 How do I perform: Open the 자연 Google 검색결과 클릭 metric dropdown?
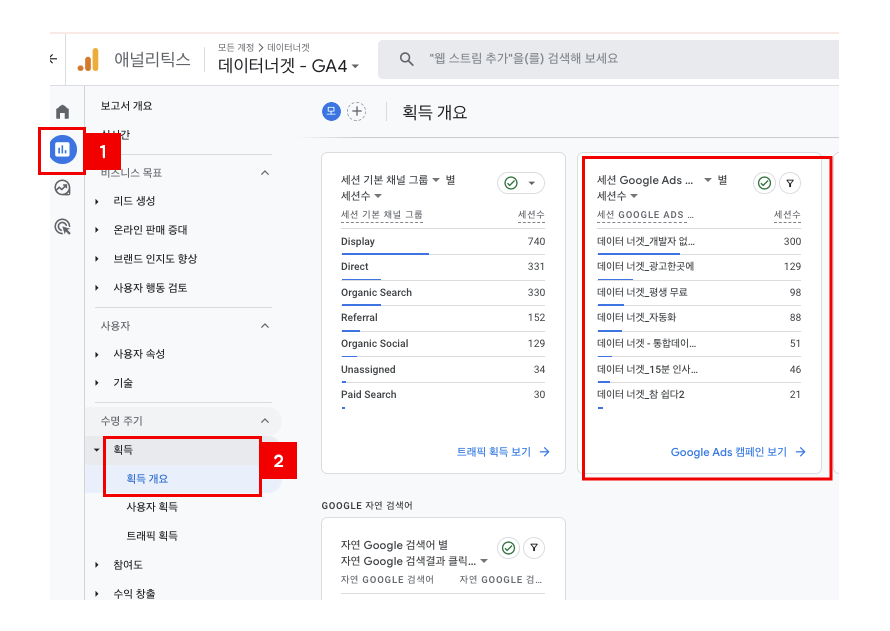coord(484,561)
